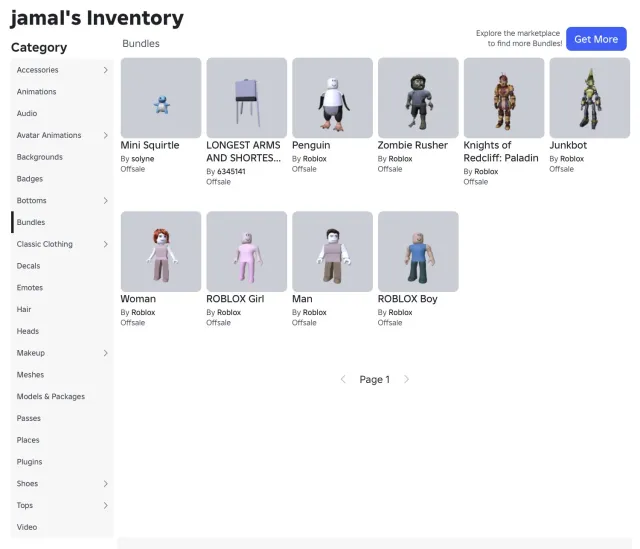
Task: Go to next page arrow
Action: 406,379
